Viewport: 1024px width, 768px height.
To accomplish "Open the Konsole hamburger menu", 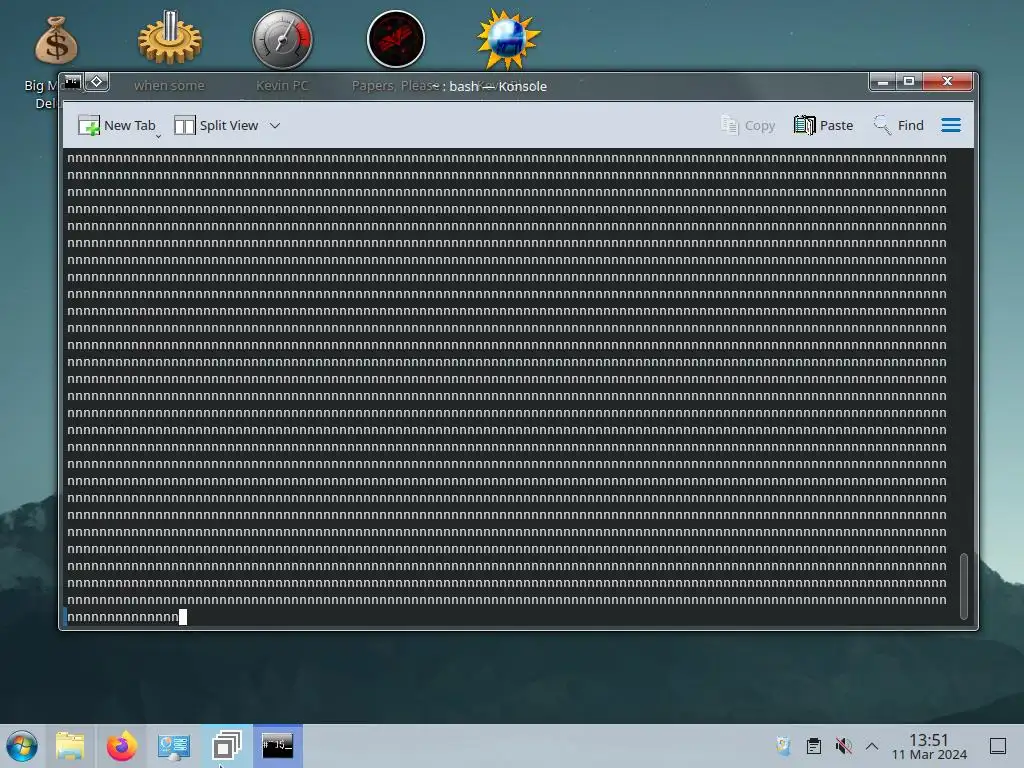I will [x=951, y=125].
